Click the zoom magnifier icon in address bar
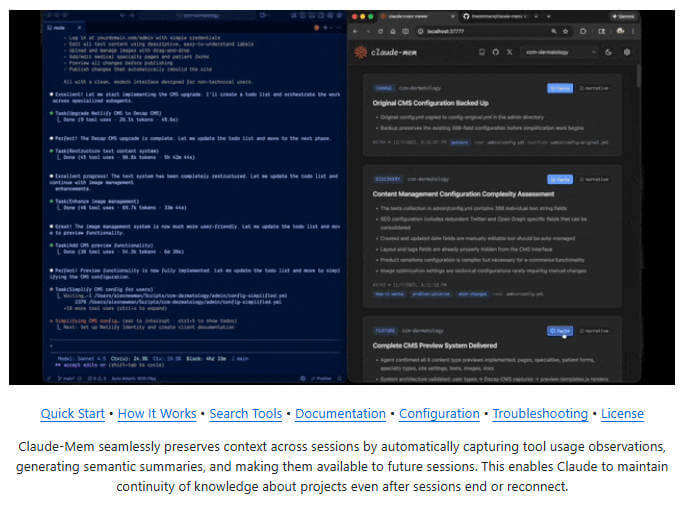690x510 pixels. pyautogui.click(x=554, y=31)
